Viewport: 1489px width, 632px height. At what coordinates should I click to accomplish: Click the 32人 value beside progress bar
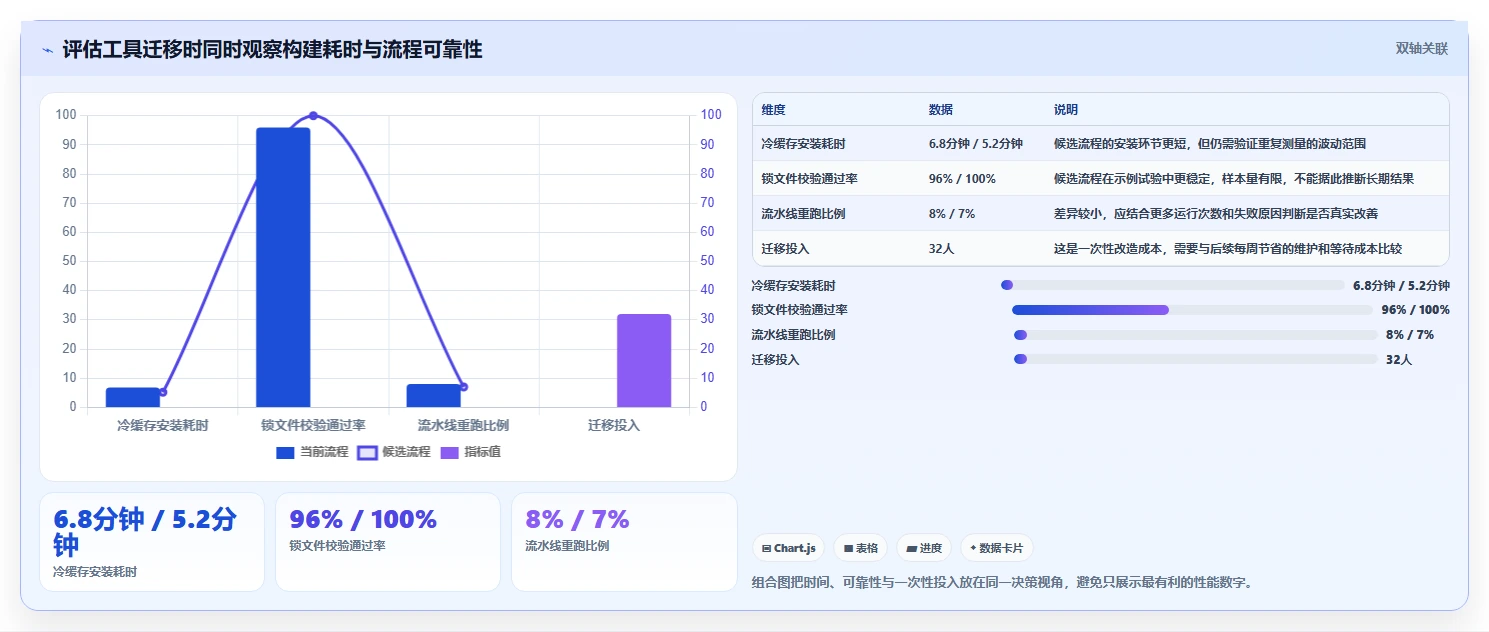click(x=1398, y=360)
